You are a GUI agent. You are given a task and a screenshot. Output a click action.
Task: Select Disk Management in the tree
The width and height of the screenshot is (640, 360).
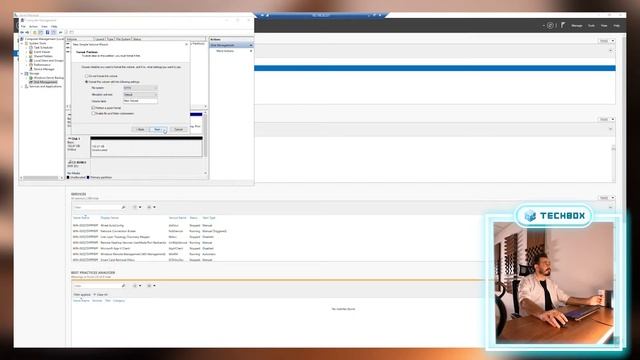(x=45, y=82)
